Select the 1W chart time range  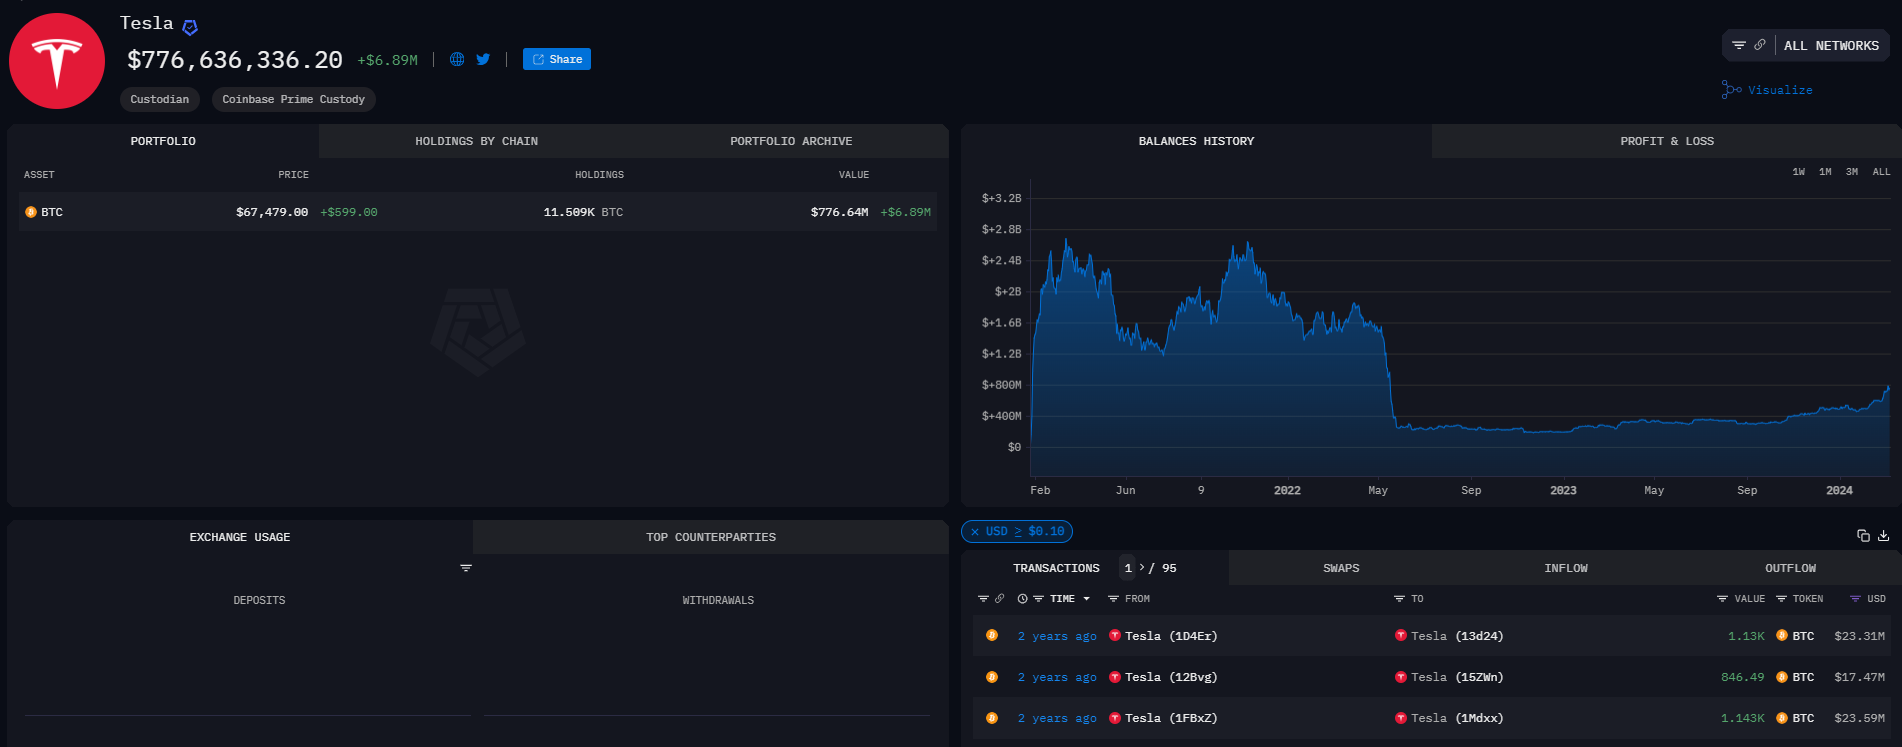(1798, 172)
